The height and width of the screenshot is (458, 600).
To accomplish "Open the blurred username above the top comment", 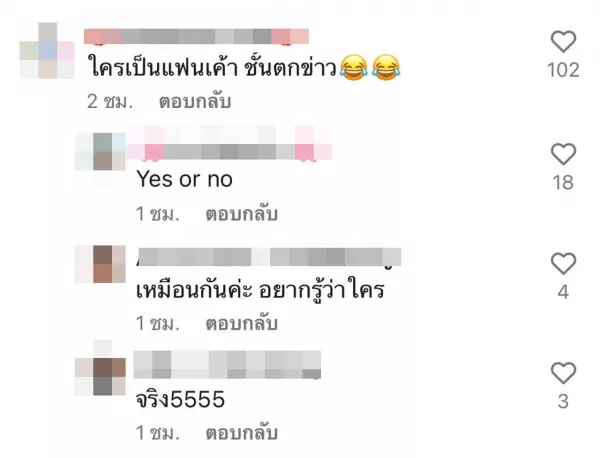I will tap(196, 36).
